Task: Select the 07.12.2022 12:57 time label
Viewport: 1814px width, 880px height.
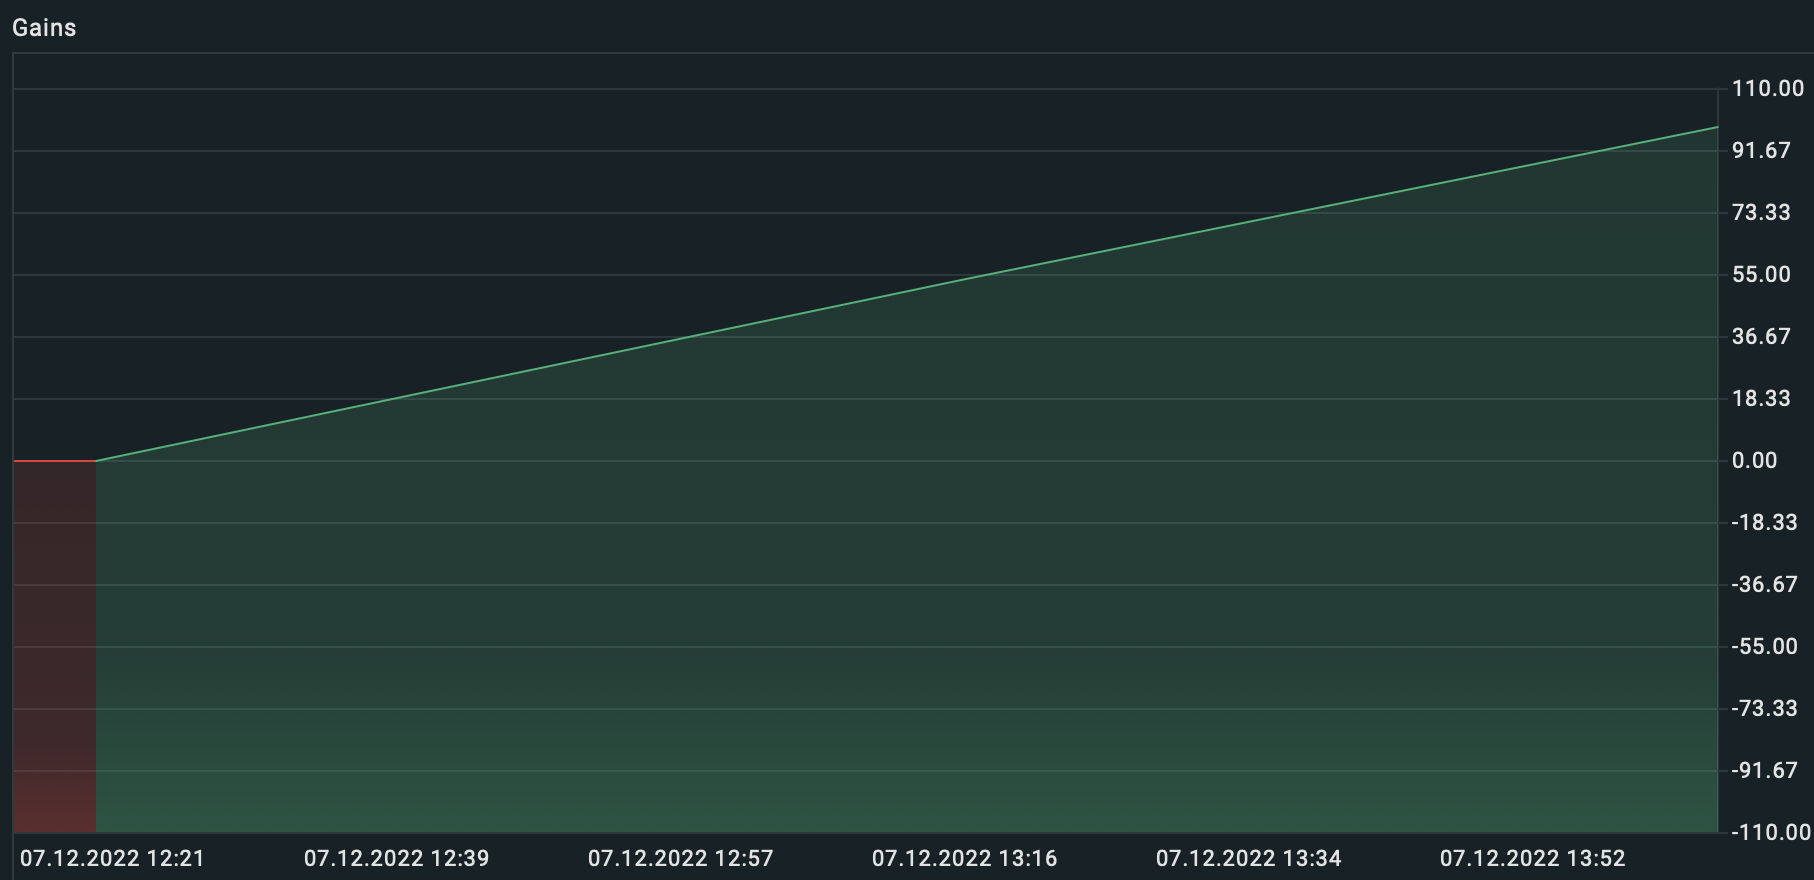Action: (x=680, y=859)
